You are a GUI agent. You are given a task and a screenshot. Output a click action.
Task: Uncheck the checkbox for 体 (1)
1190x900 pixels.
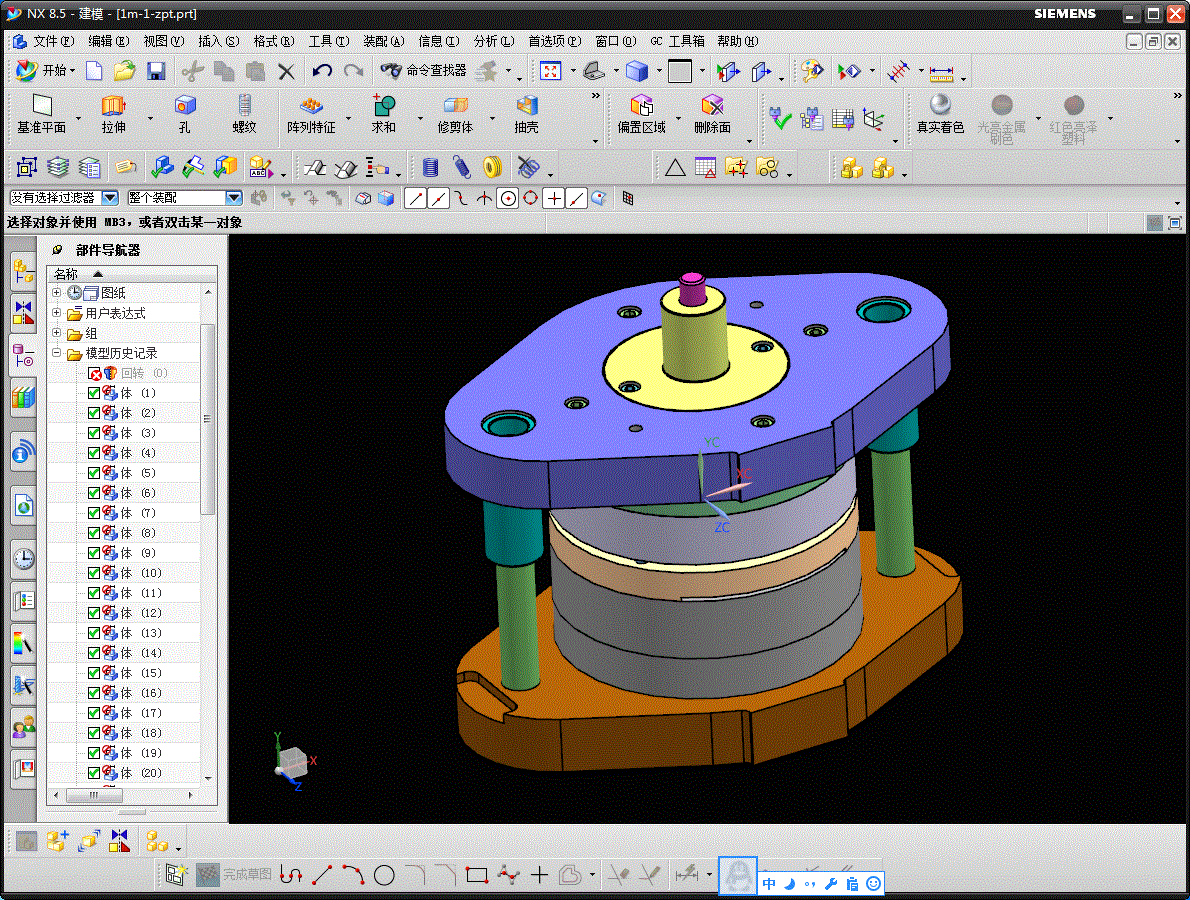click(x=94, y=393)
